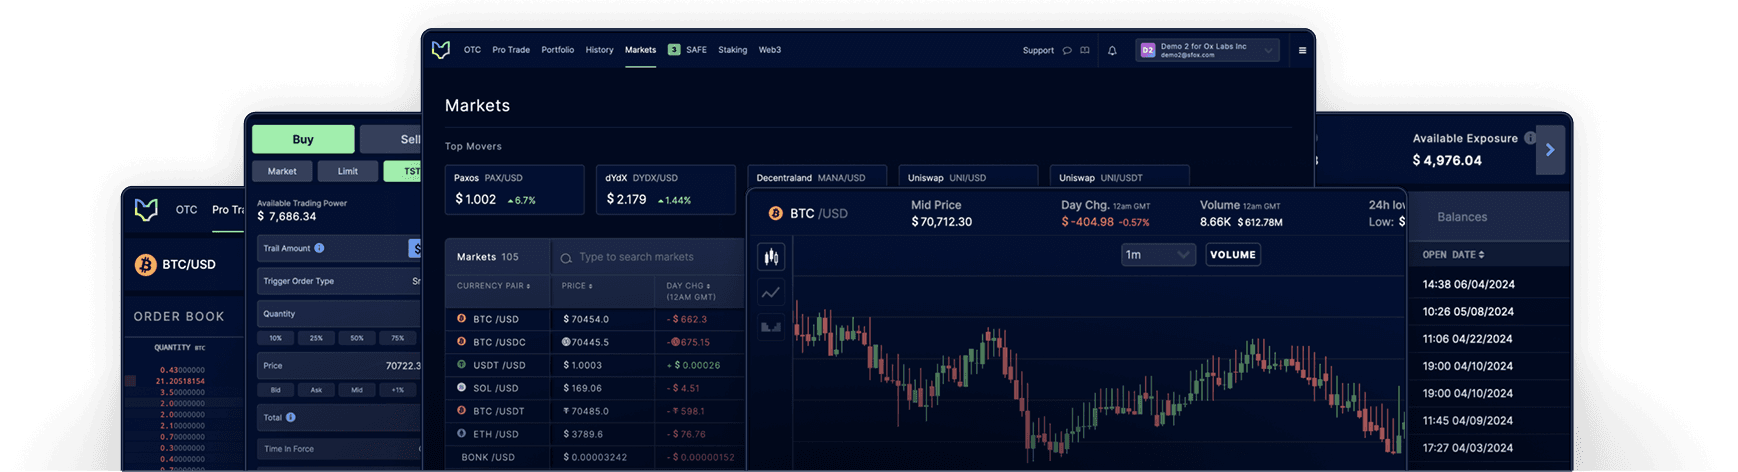This screenshot has width=1738, height=472.
Task: Click the 14:38 06/04/2024 open date row
Action: tap(1489, 284)
